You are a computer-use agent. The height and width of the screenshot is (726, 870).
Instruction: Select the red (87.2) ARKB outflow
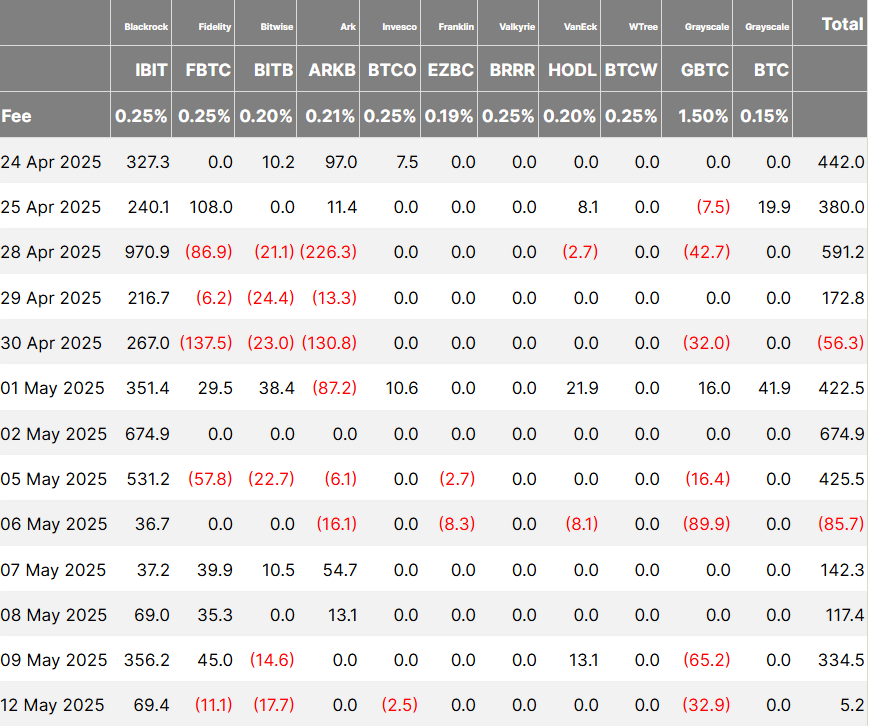tap(335, 388)
